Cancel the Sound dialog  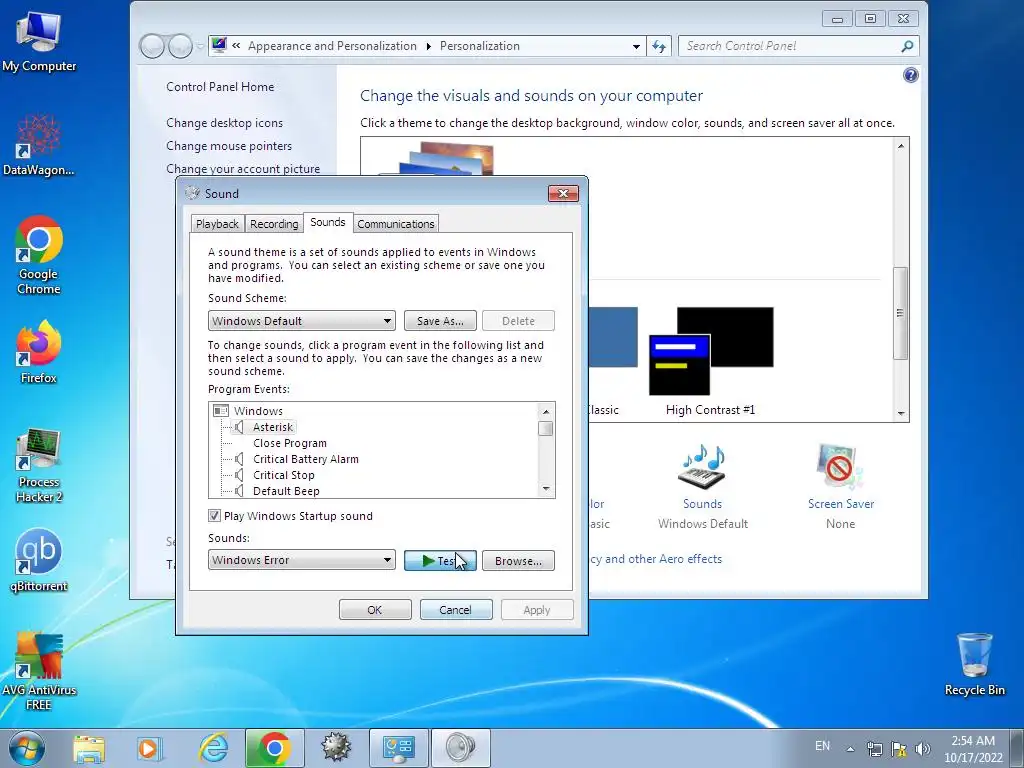(456, 610)
